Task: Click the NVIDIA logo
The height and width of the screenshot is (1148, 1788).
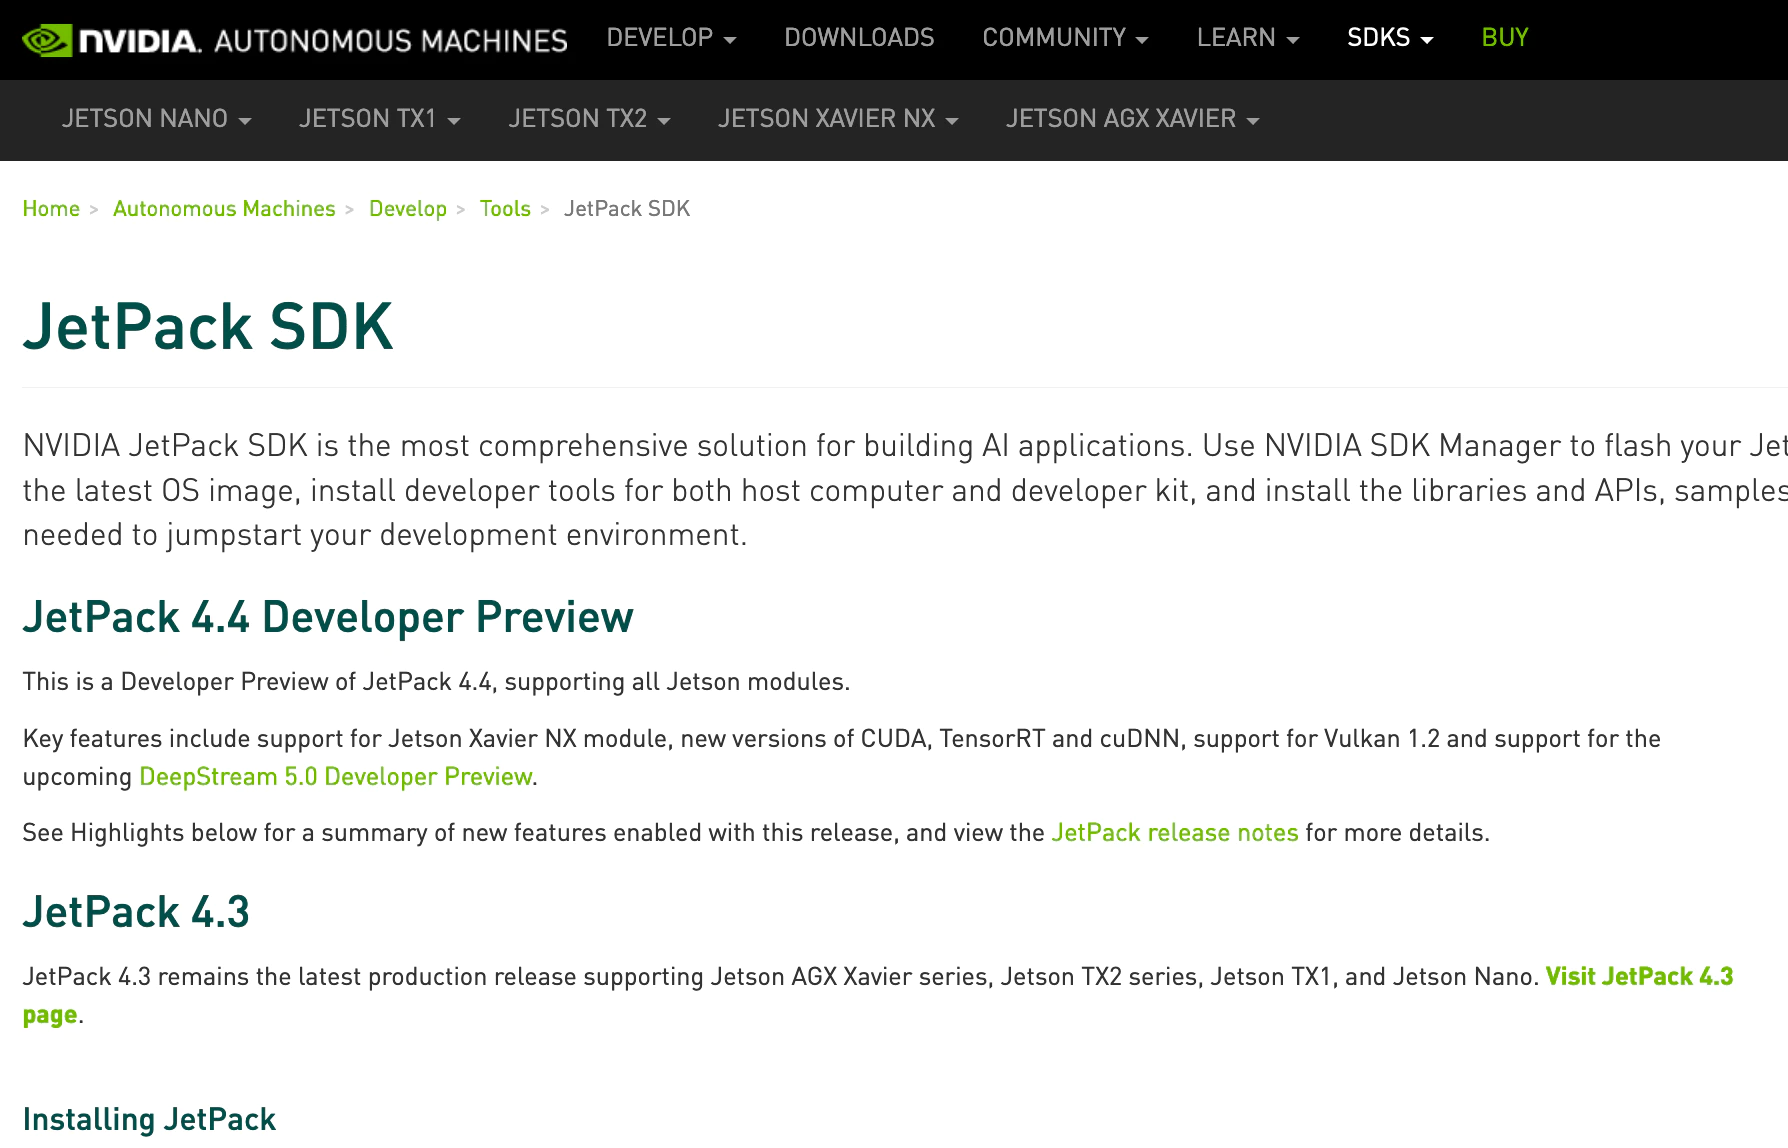Action: pos(111,40)
